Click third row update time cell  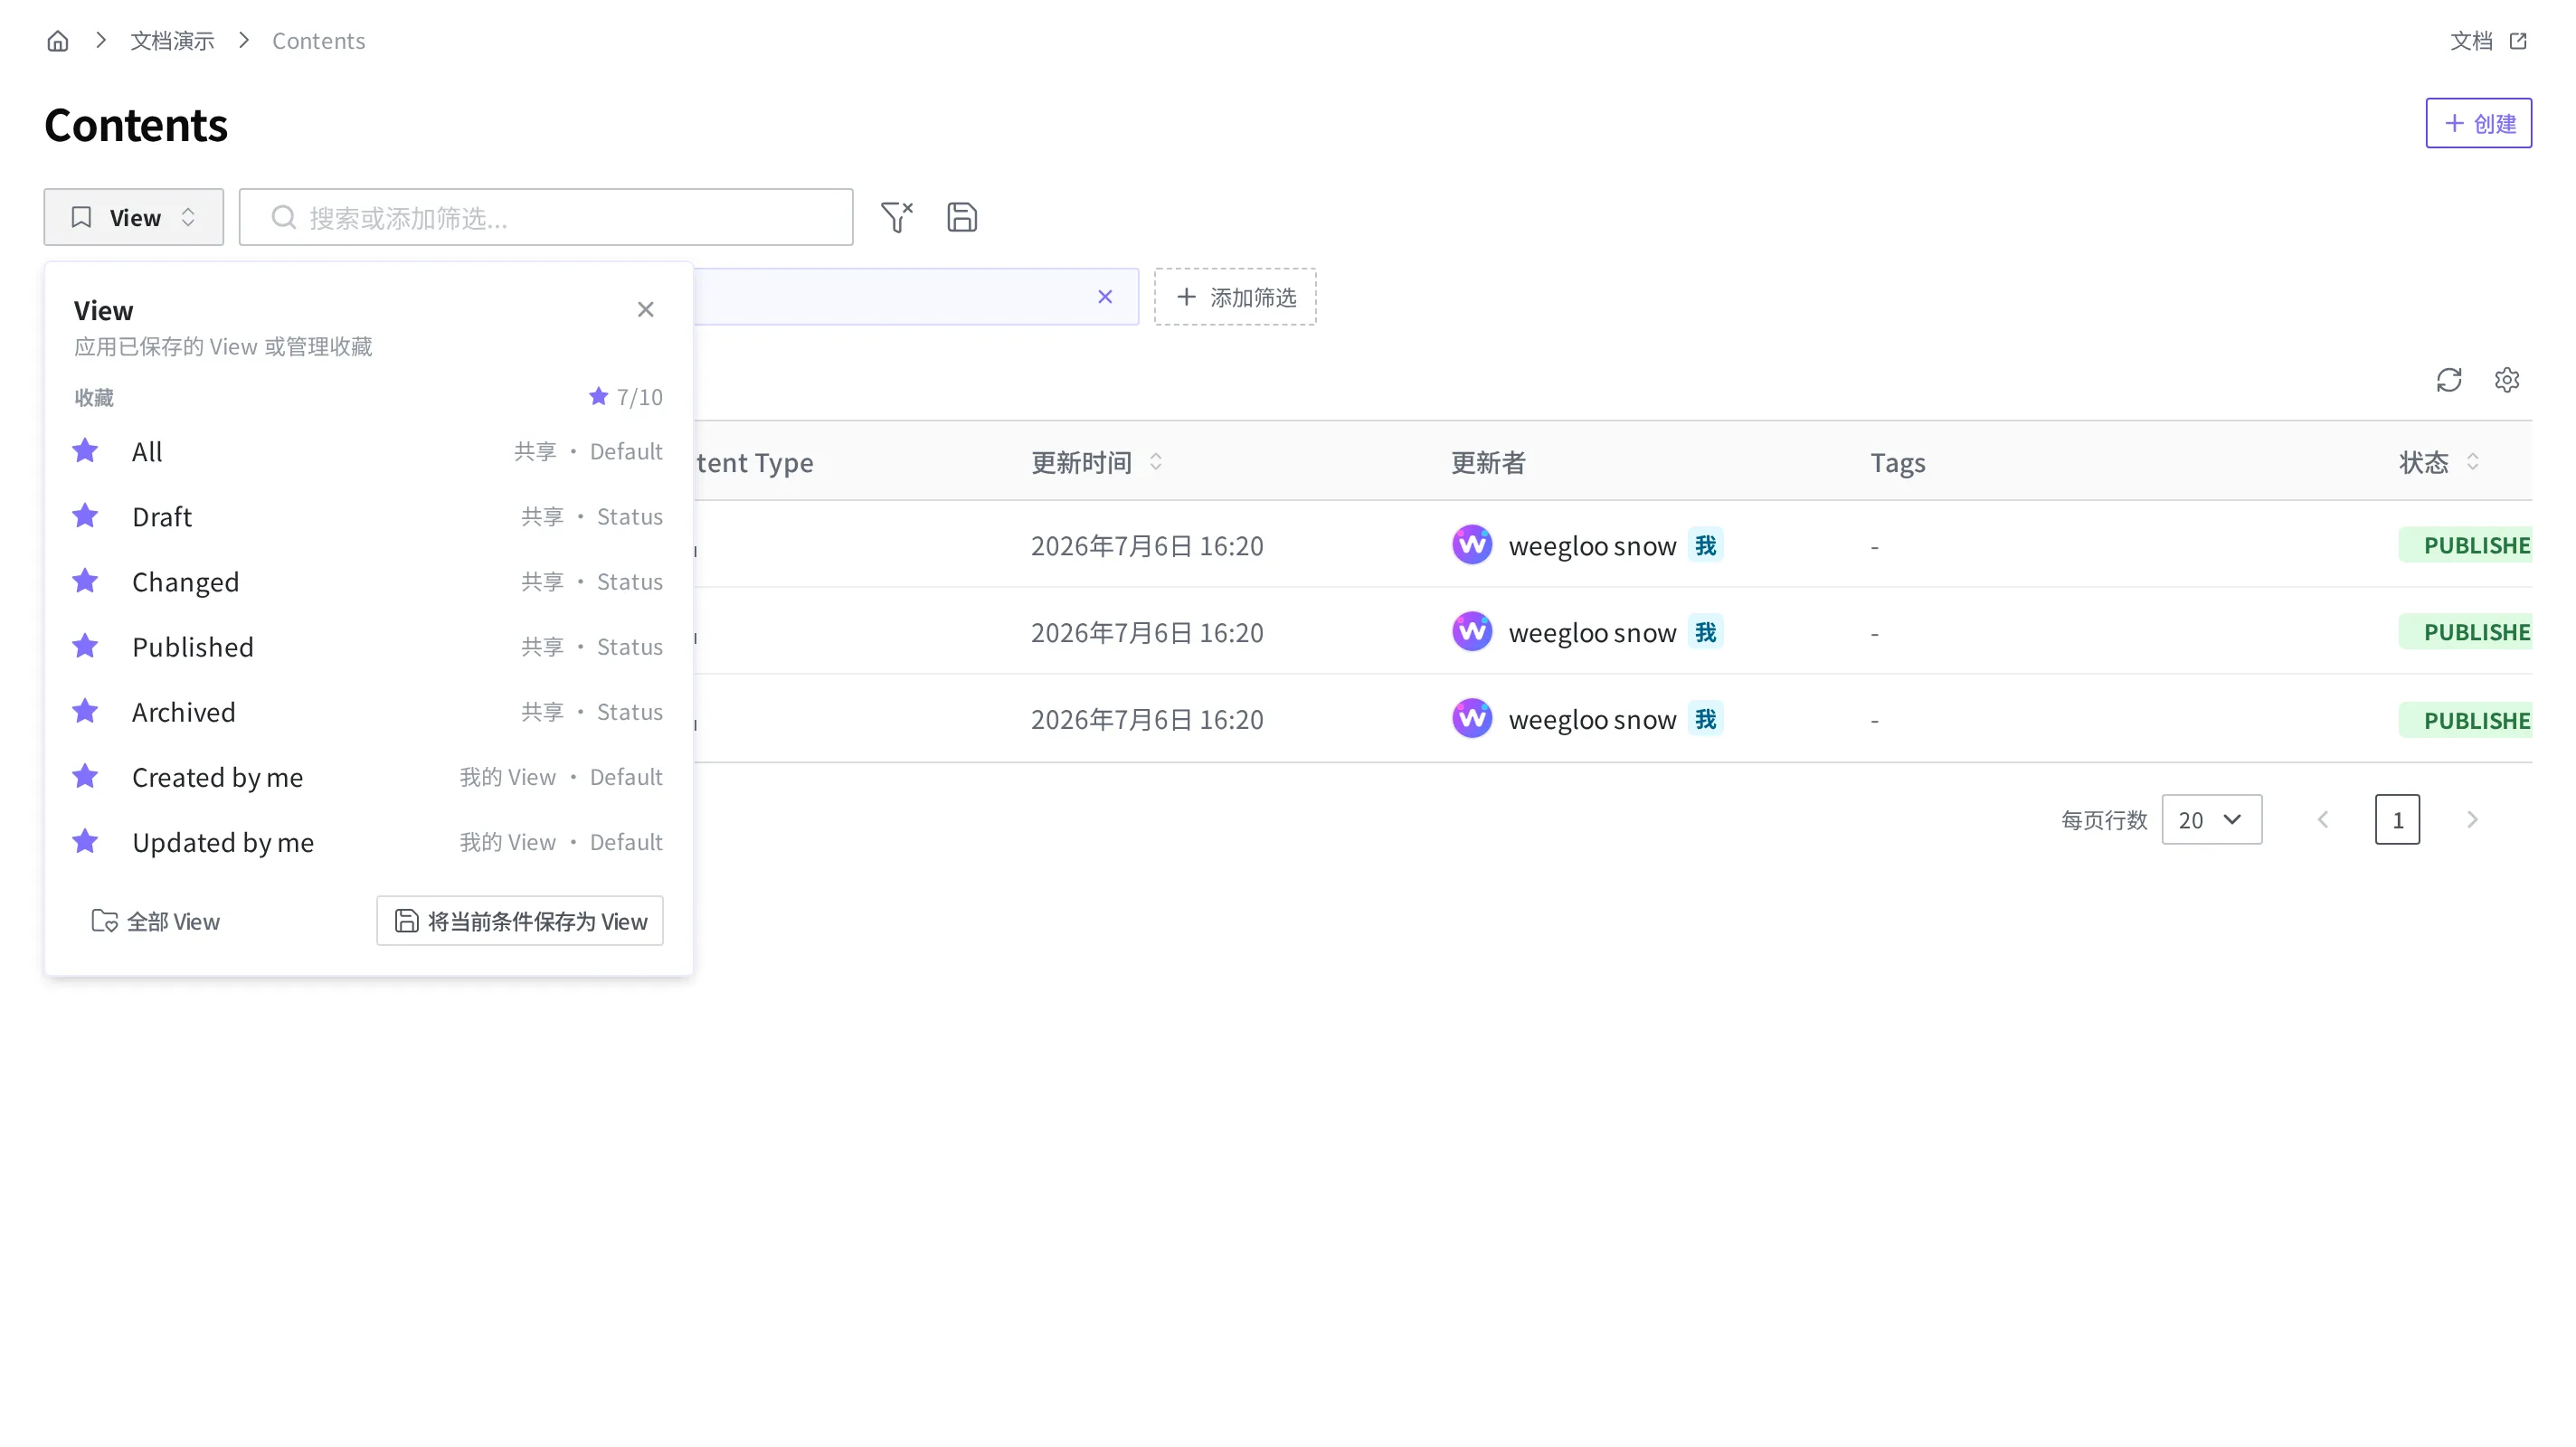coord(1147,719)
